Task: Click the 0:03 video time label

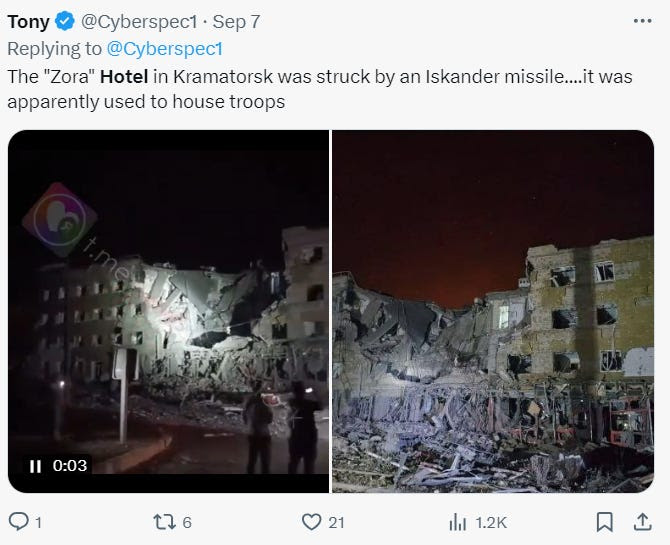Action: (x=70, y=465)
